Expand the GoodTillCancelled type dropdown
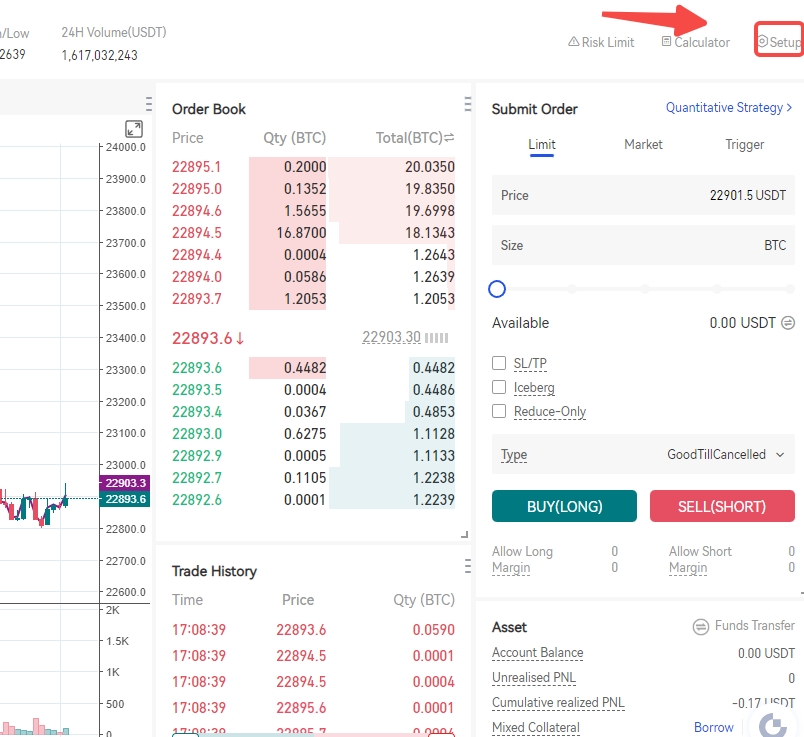The width and height of the screenshot is (804, 737). click(779, 455)
